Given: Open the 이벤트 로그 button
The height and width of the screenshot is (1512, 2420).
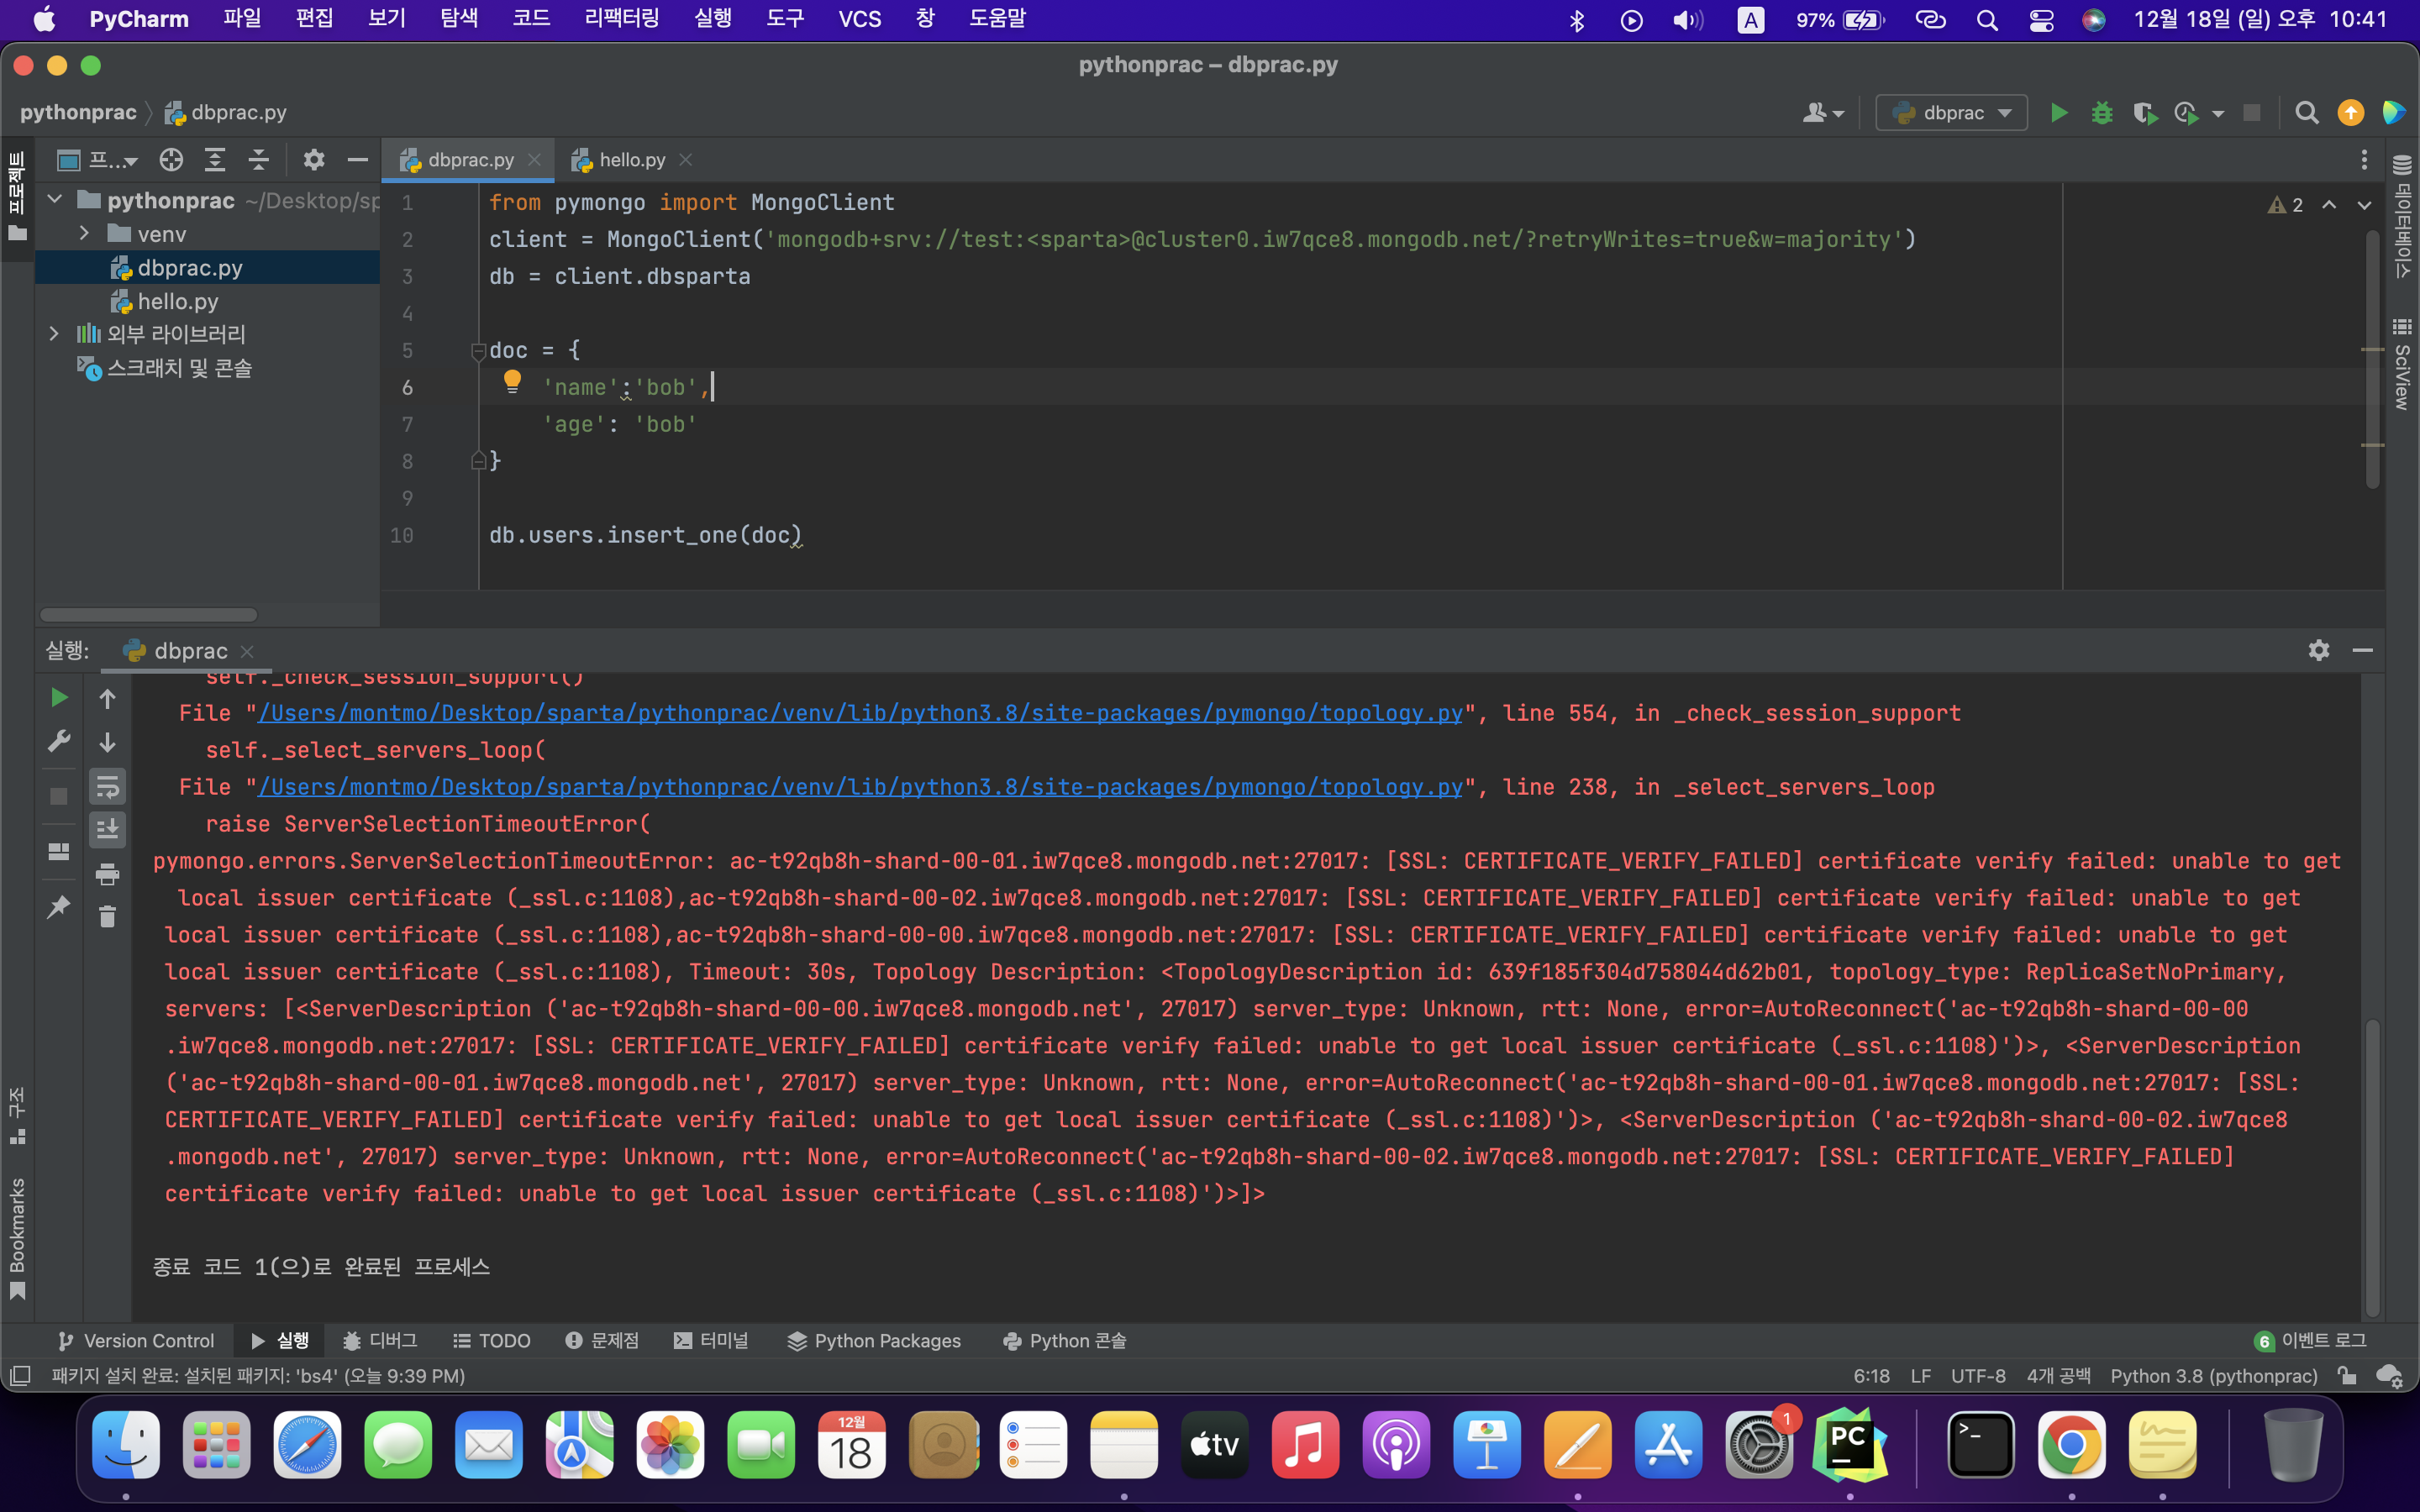Looking at the screenshot, I should click(x=2310, y=1340).
